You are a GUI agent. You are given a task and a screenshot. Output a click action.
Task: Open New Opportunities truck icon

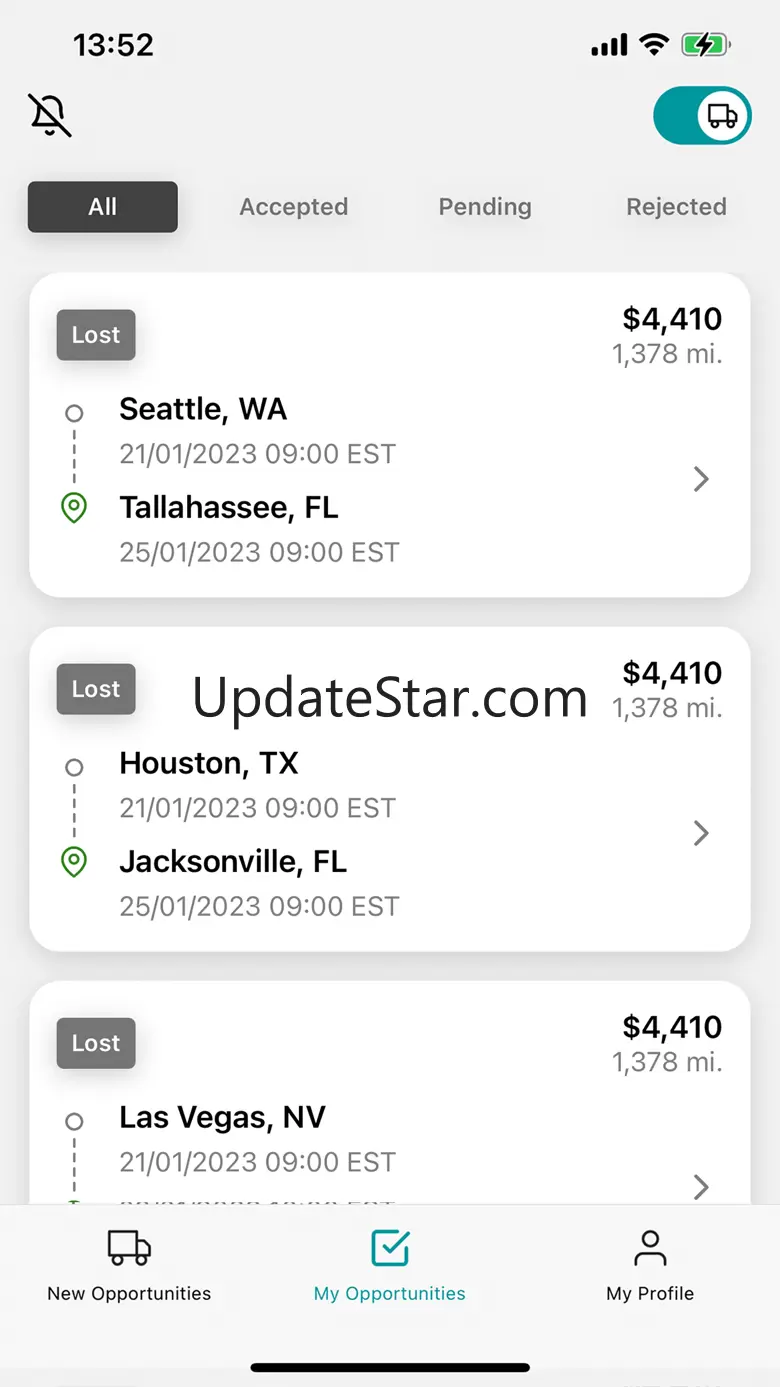129,1248
